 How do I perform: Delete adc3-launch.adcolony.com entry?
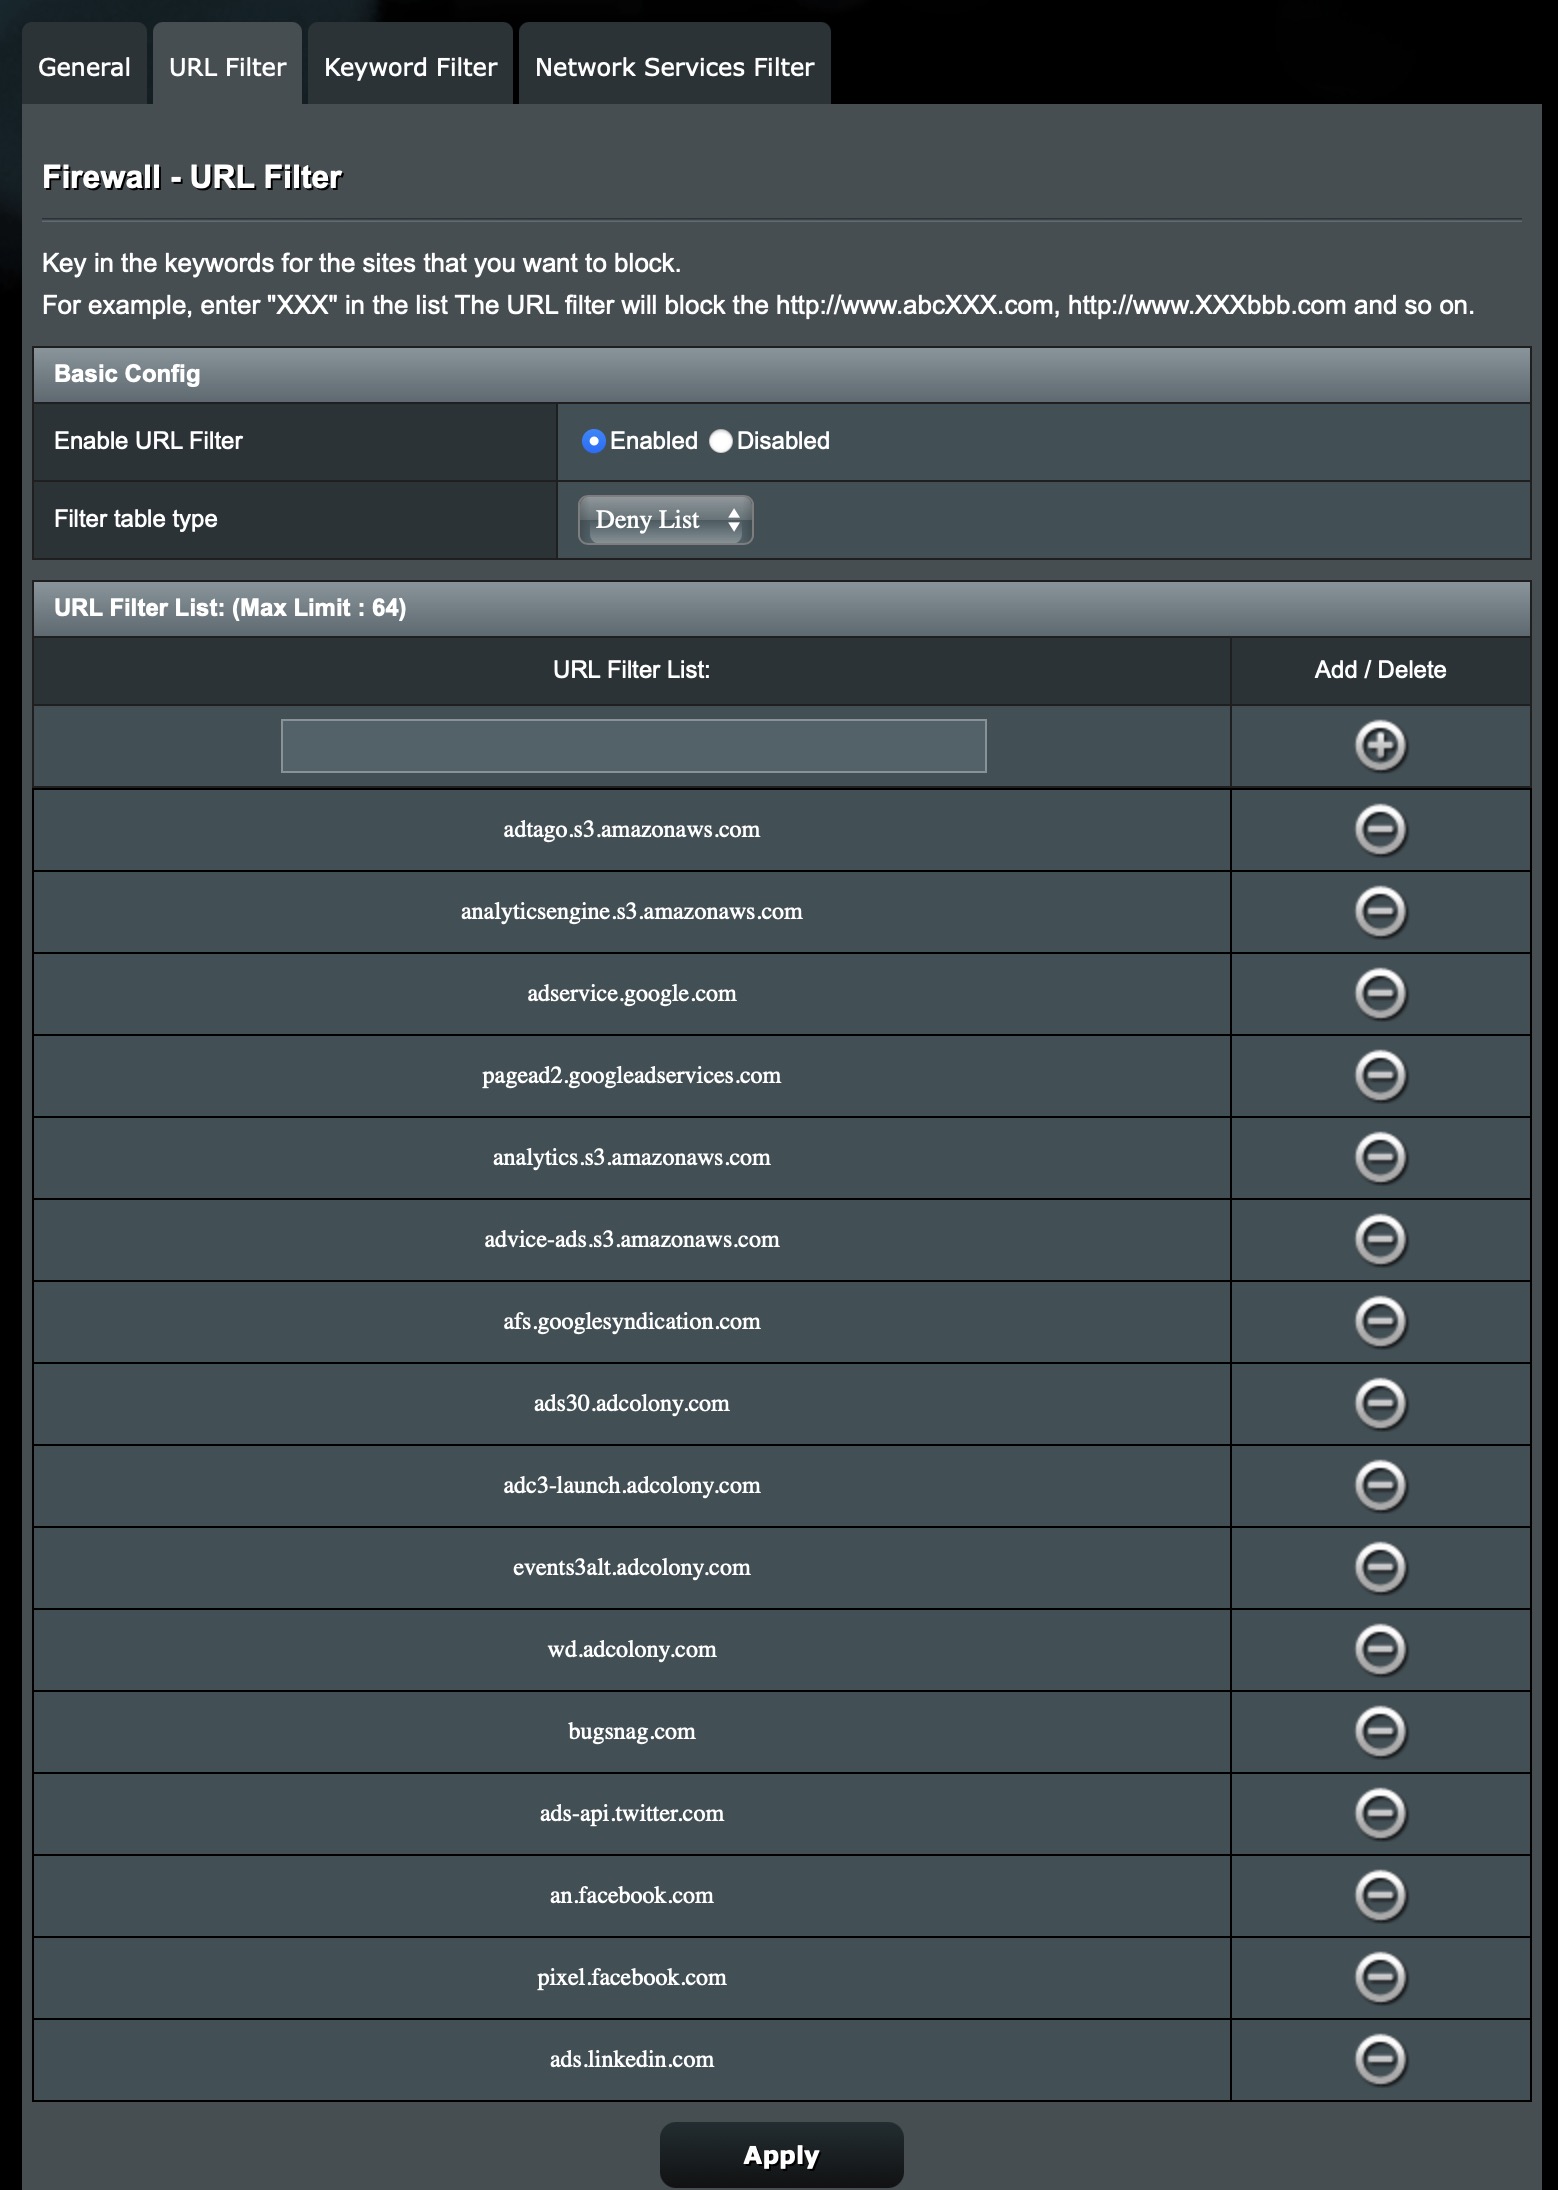tap(1380, 1486)
